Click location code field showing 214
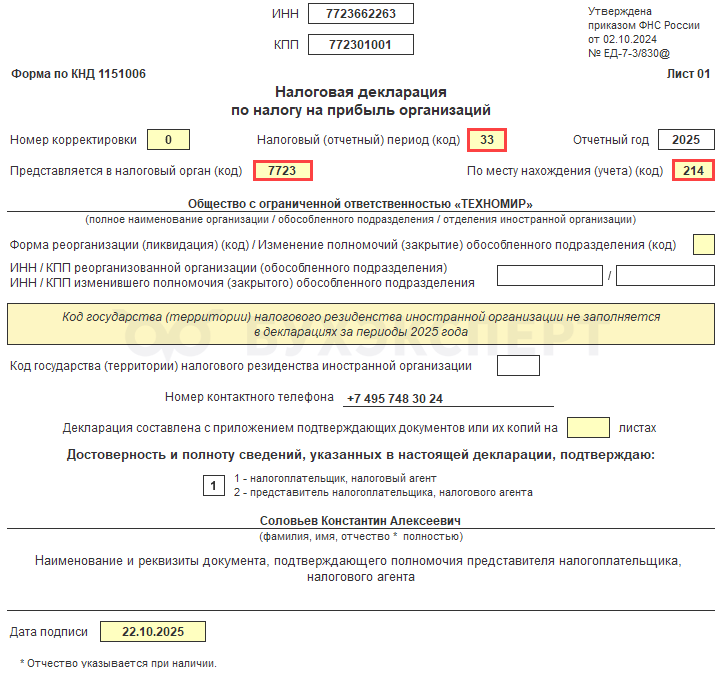The height and width of the screenshot is (674, 722). 693,170
